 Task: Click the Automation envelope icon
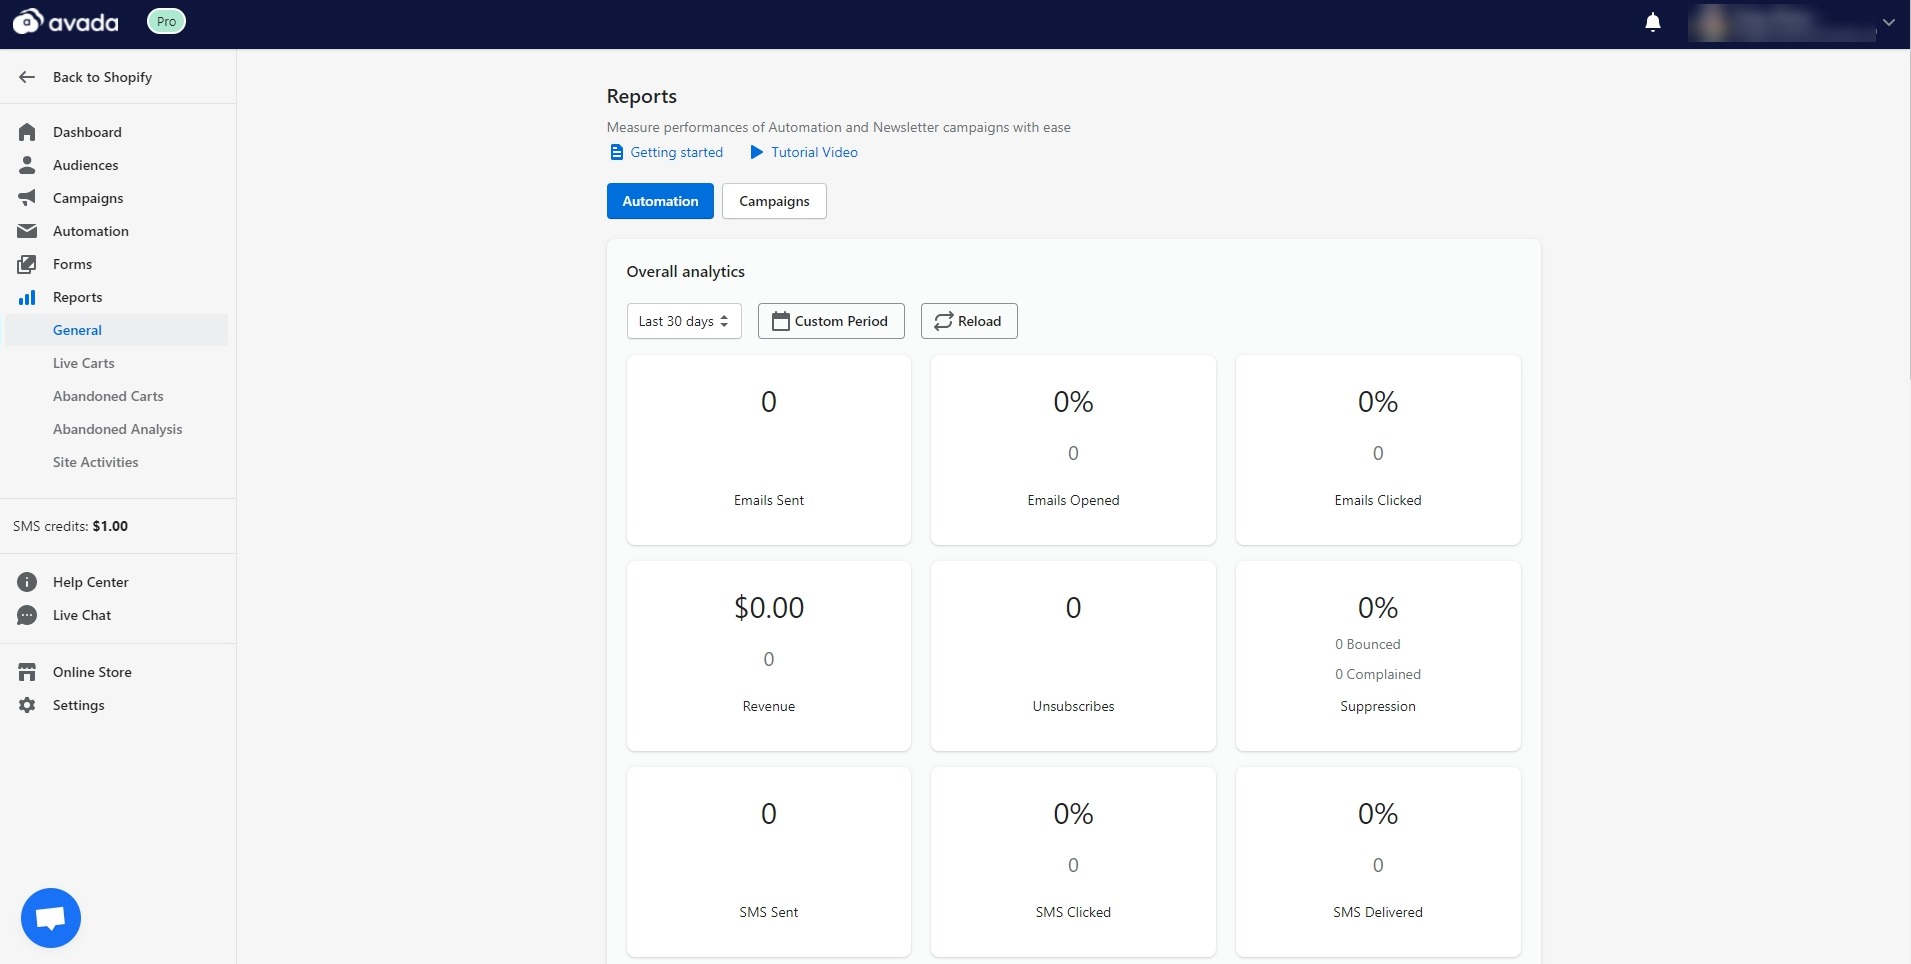pos(27,231)
